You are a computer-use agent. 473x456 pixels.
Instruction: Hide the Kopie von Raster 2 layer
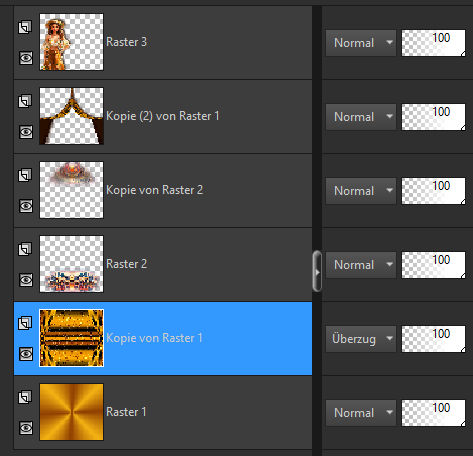click(x=26, y=206)
